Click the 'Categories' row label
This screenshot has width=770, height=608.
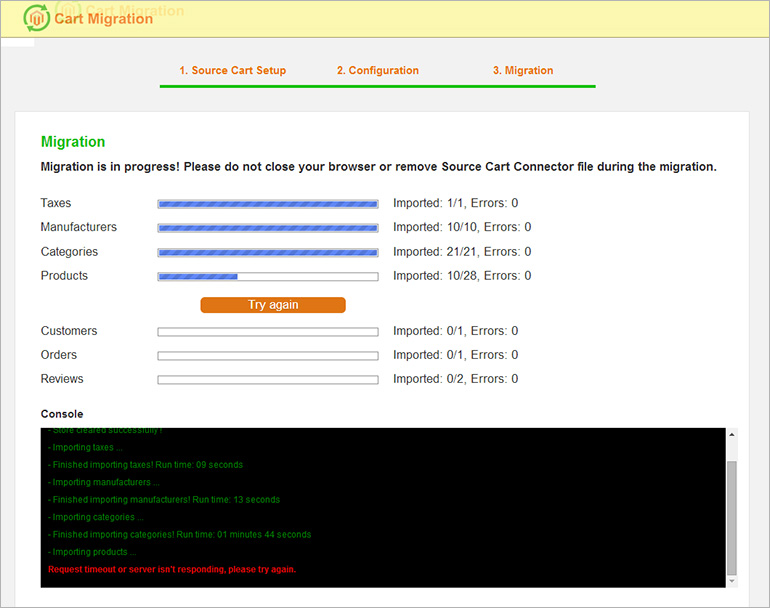pos(69,251)
